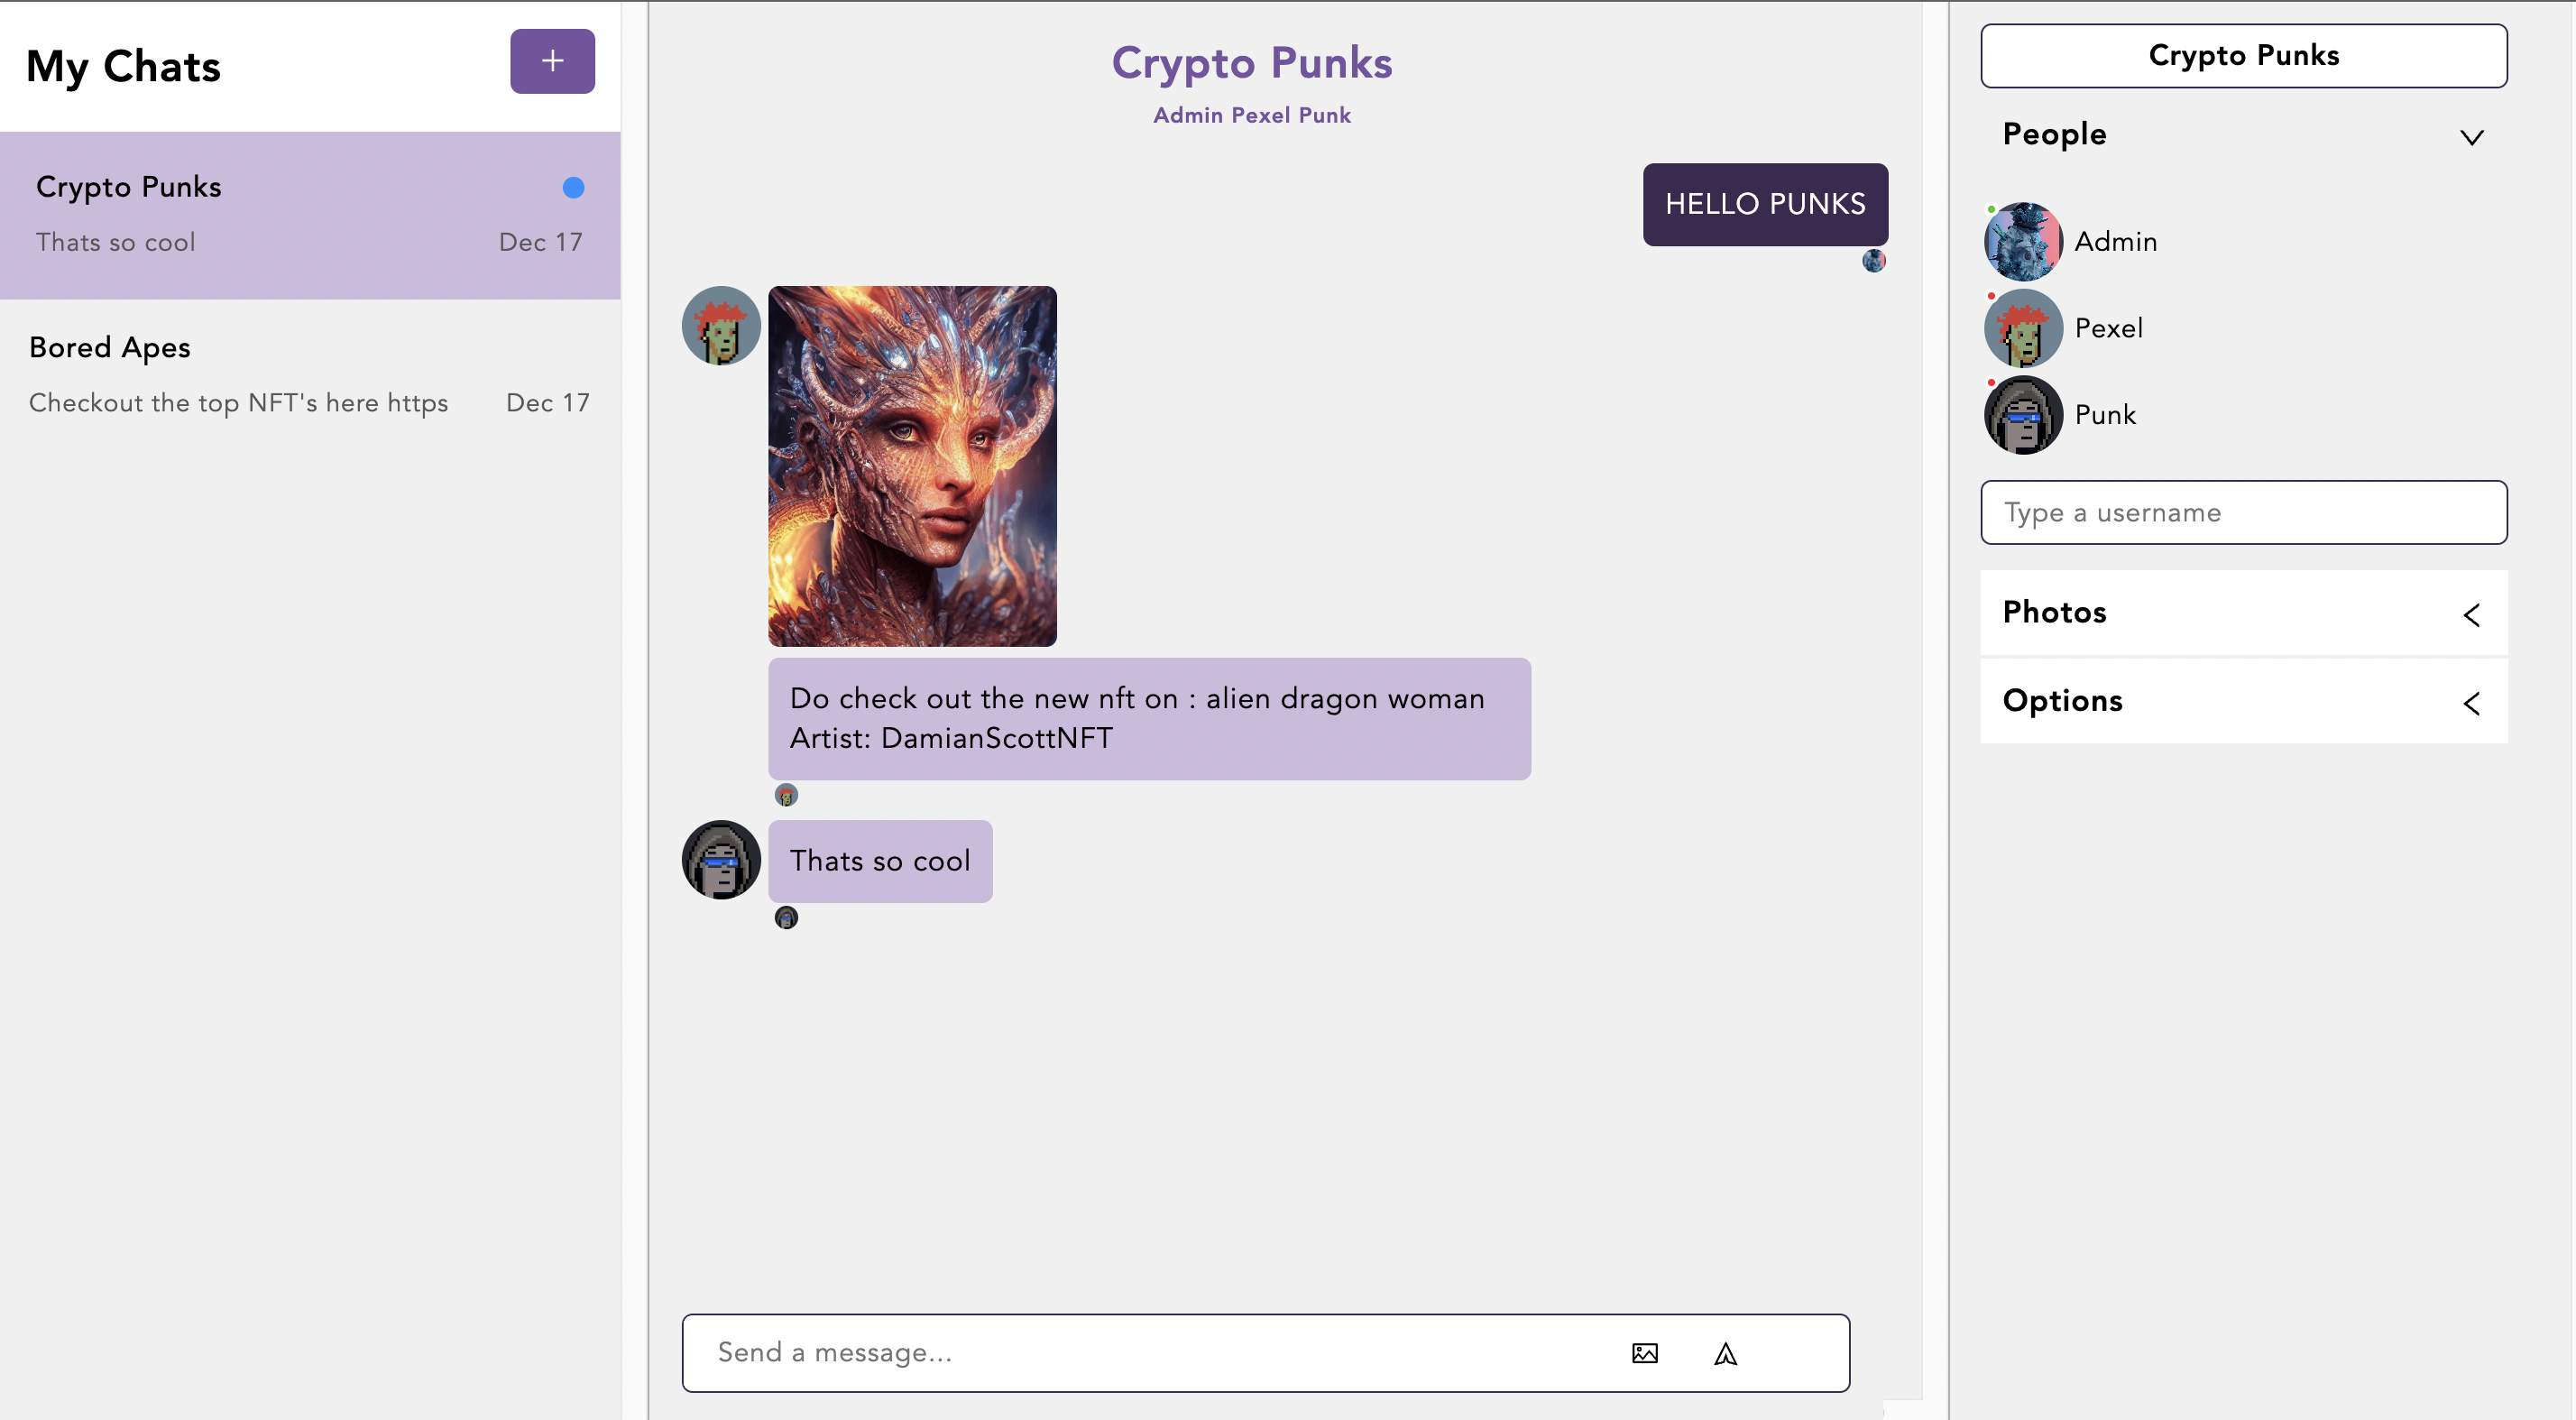The width and height of the screenshot is (2576, 1420).
Task: Open the Crypto Punks chat
Action: click(310, 215)
